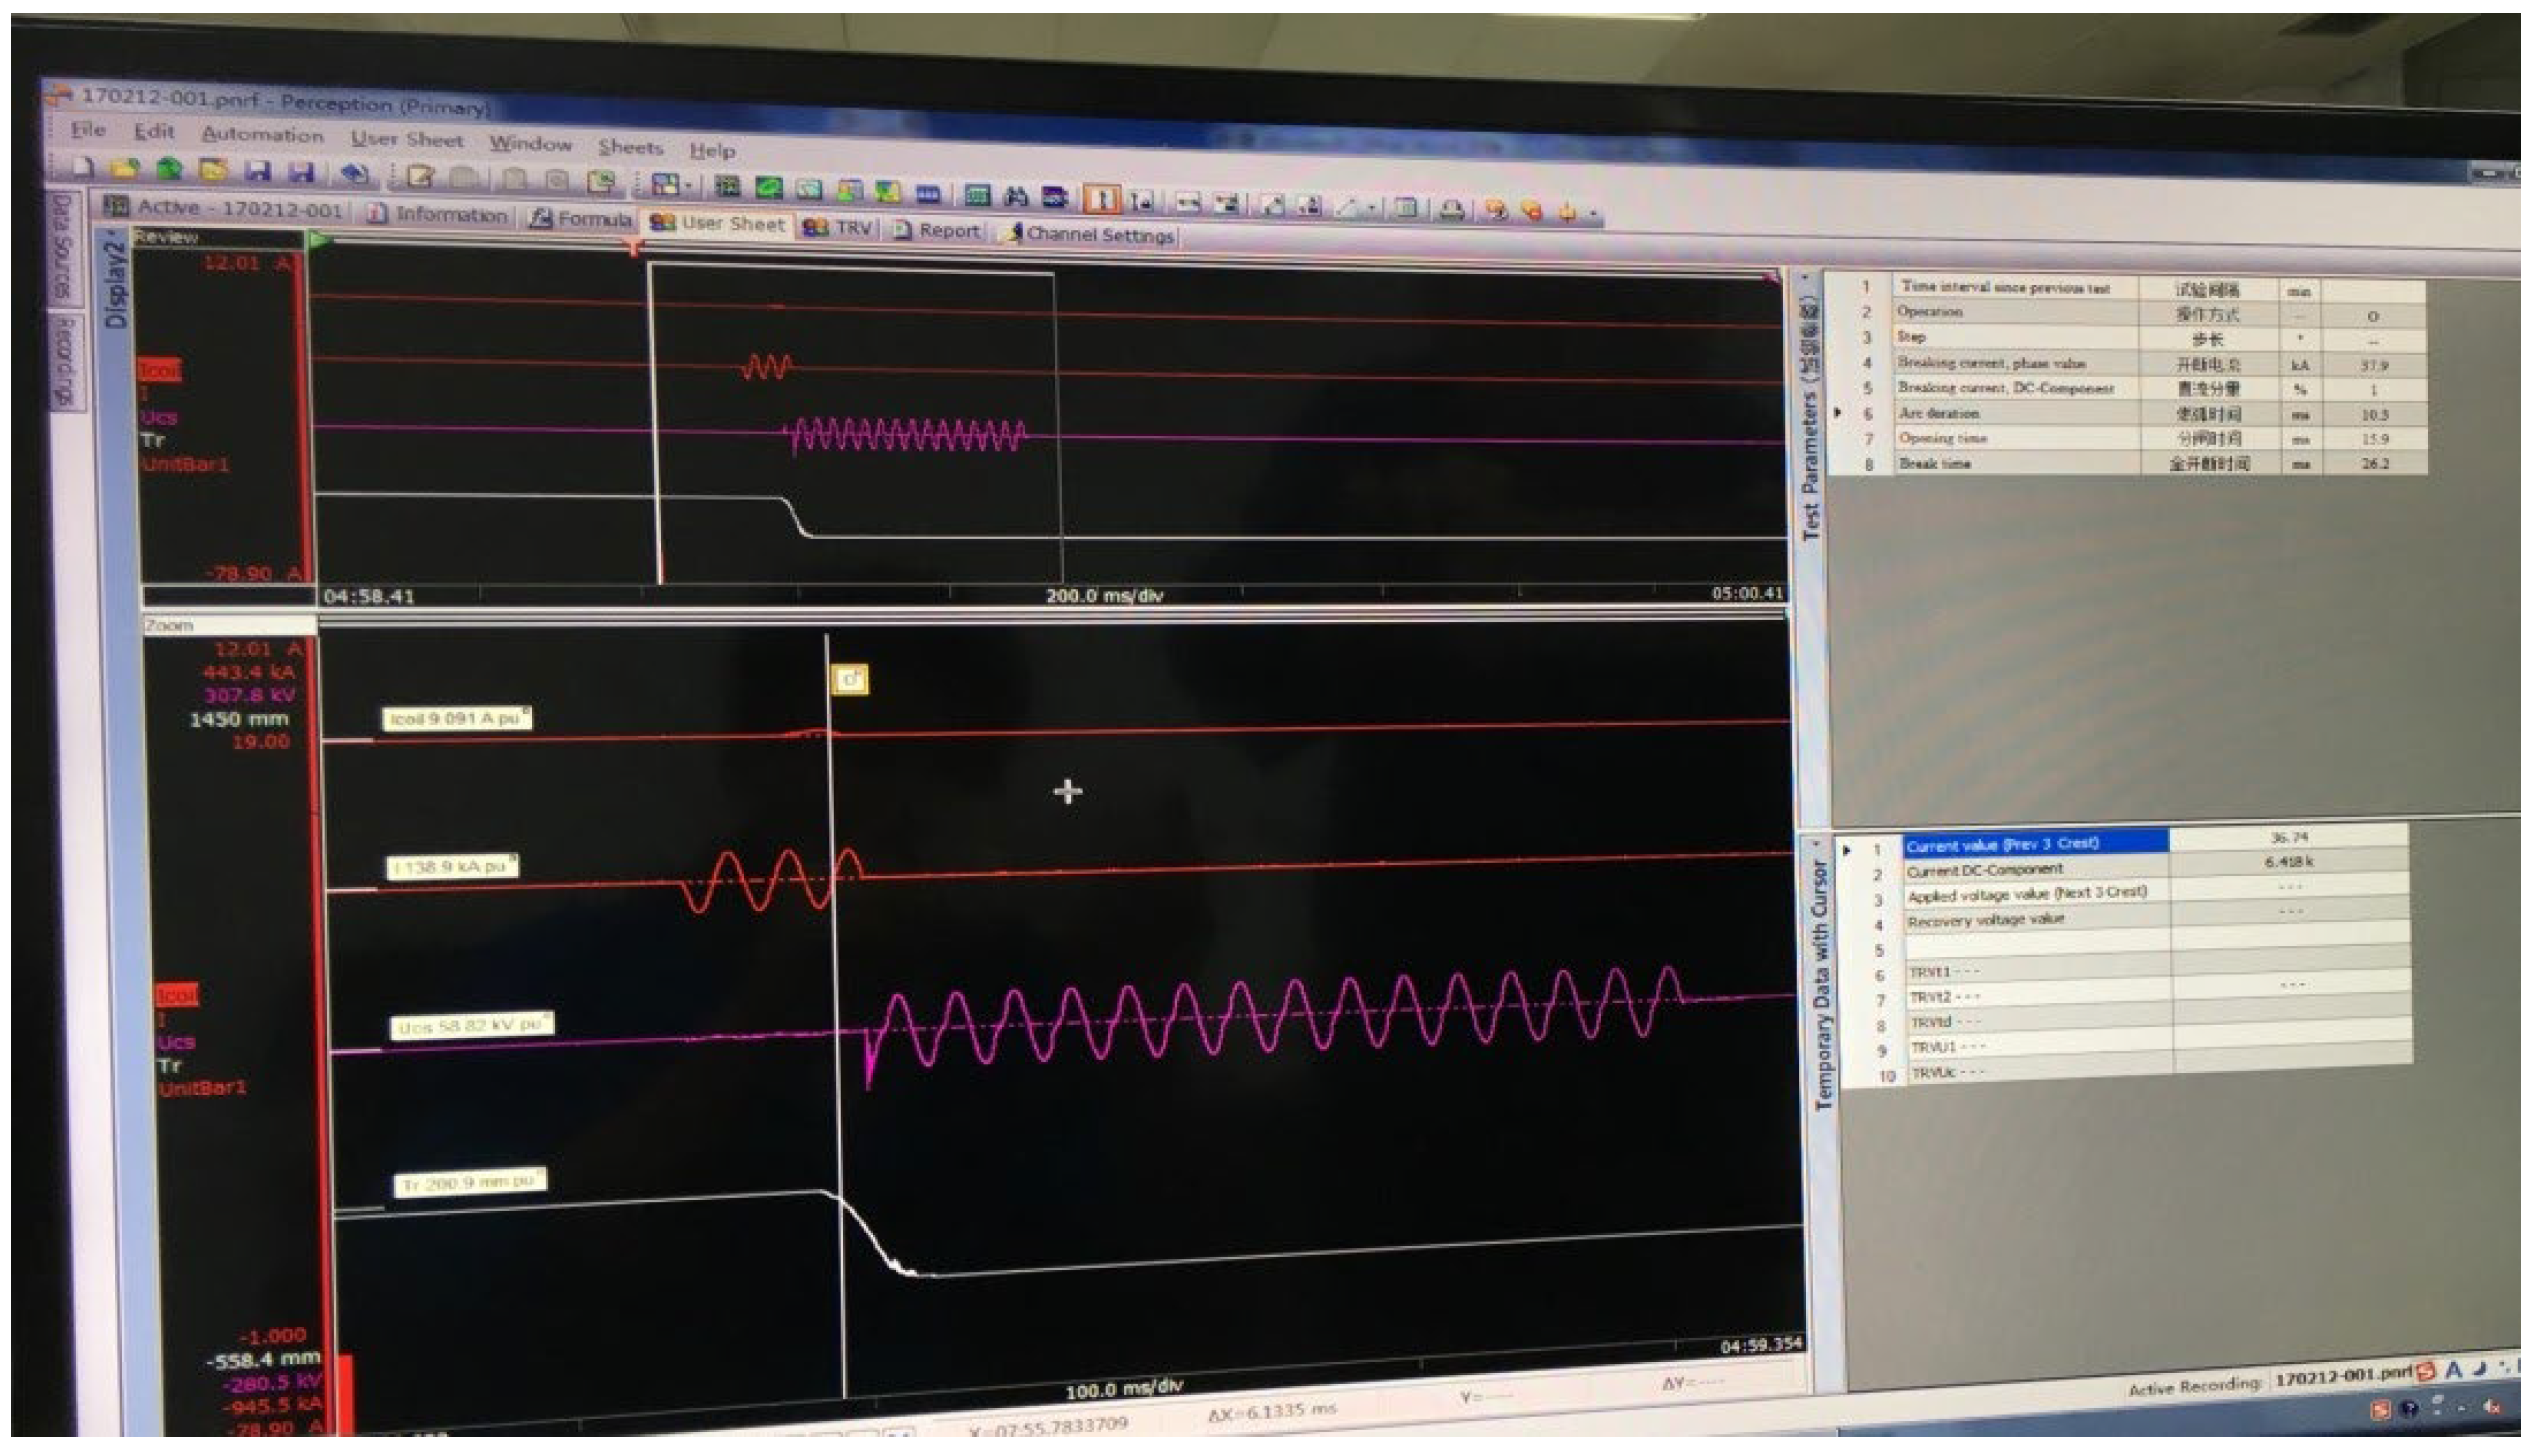Open the Automation menu
The width and height of the screenshot is (2536, 1453).
coord(262,134)
